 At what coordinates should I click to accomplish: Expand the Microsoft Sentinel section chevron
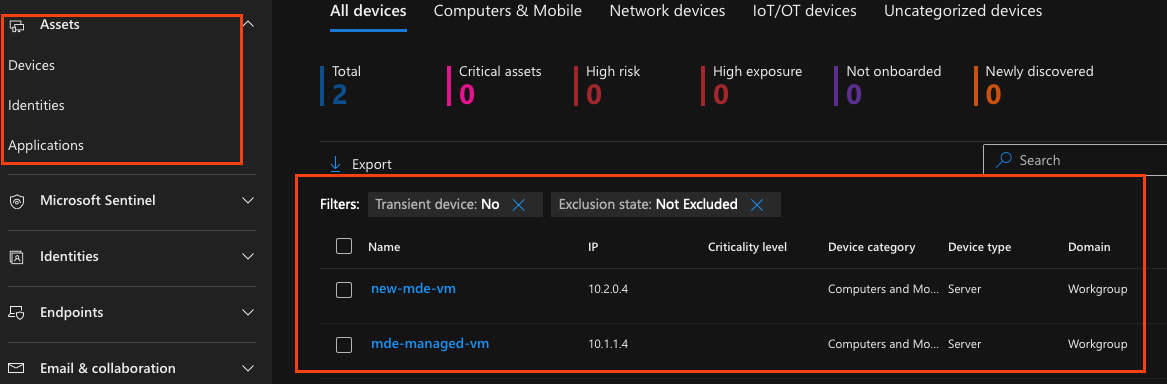coord(249,201)
